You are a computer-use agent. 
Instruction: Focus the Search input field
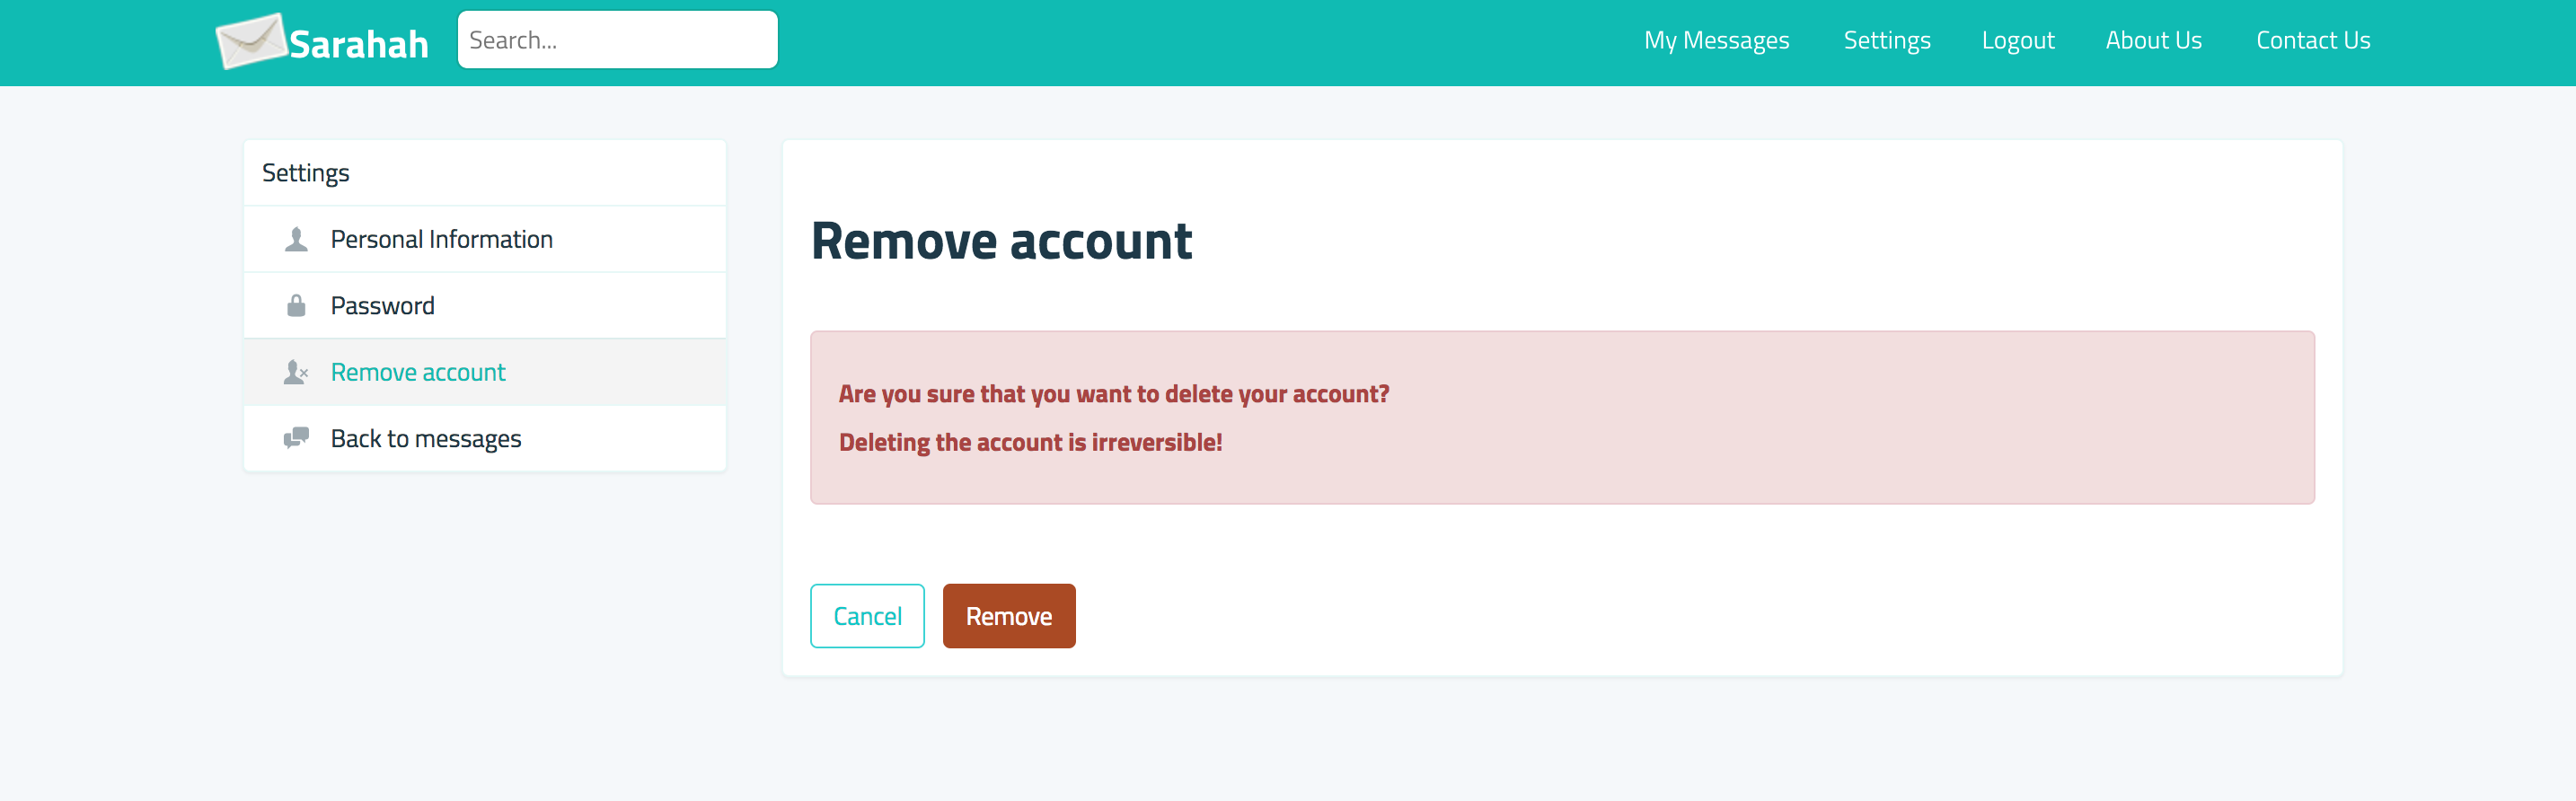click(618, 40)
